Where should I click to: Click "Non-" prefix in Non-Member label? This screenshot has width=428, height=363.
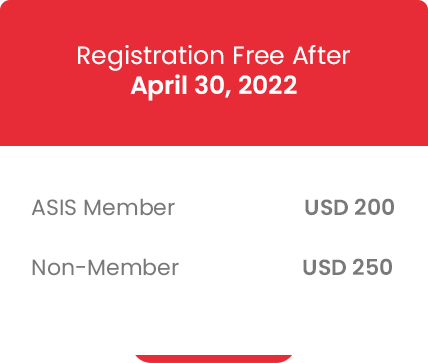coord(59,267)
